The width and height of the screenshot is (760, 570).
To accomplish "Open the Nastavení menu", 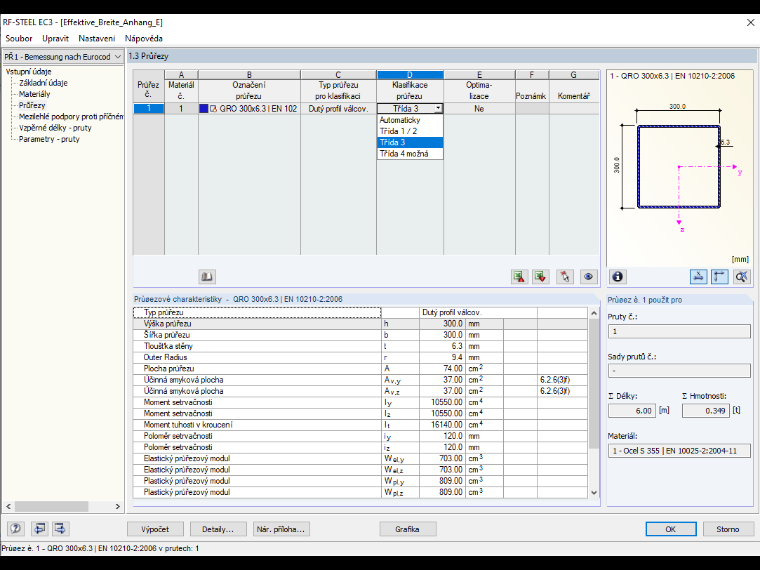I will pyautogui.click(x=97, y=38).
